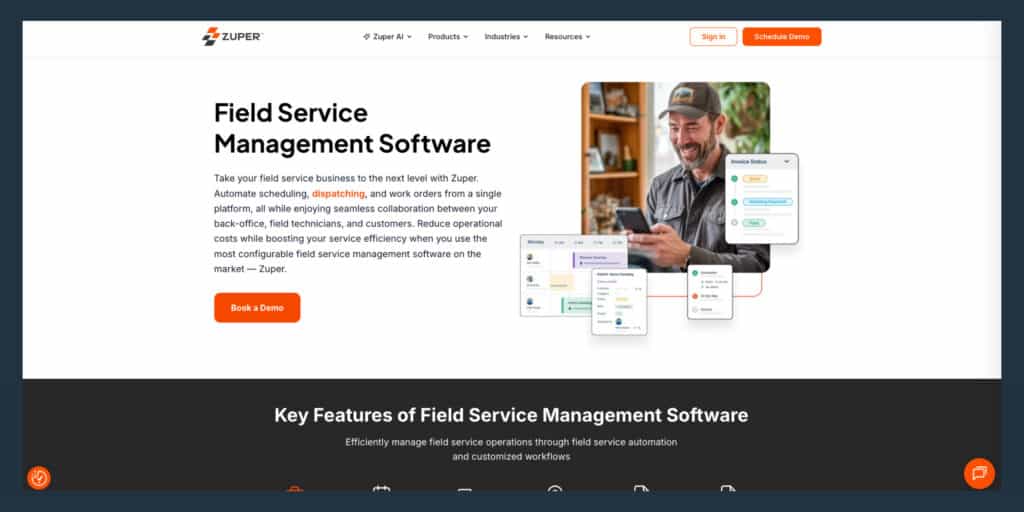Click the technician hero photo
The height and width of the screenshot is (512, 1024).
[x=675, y=176]
